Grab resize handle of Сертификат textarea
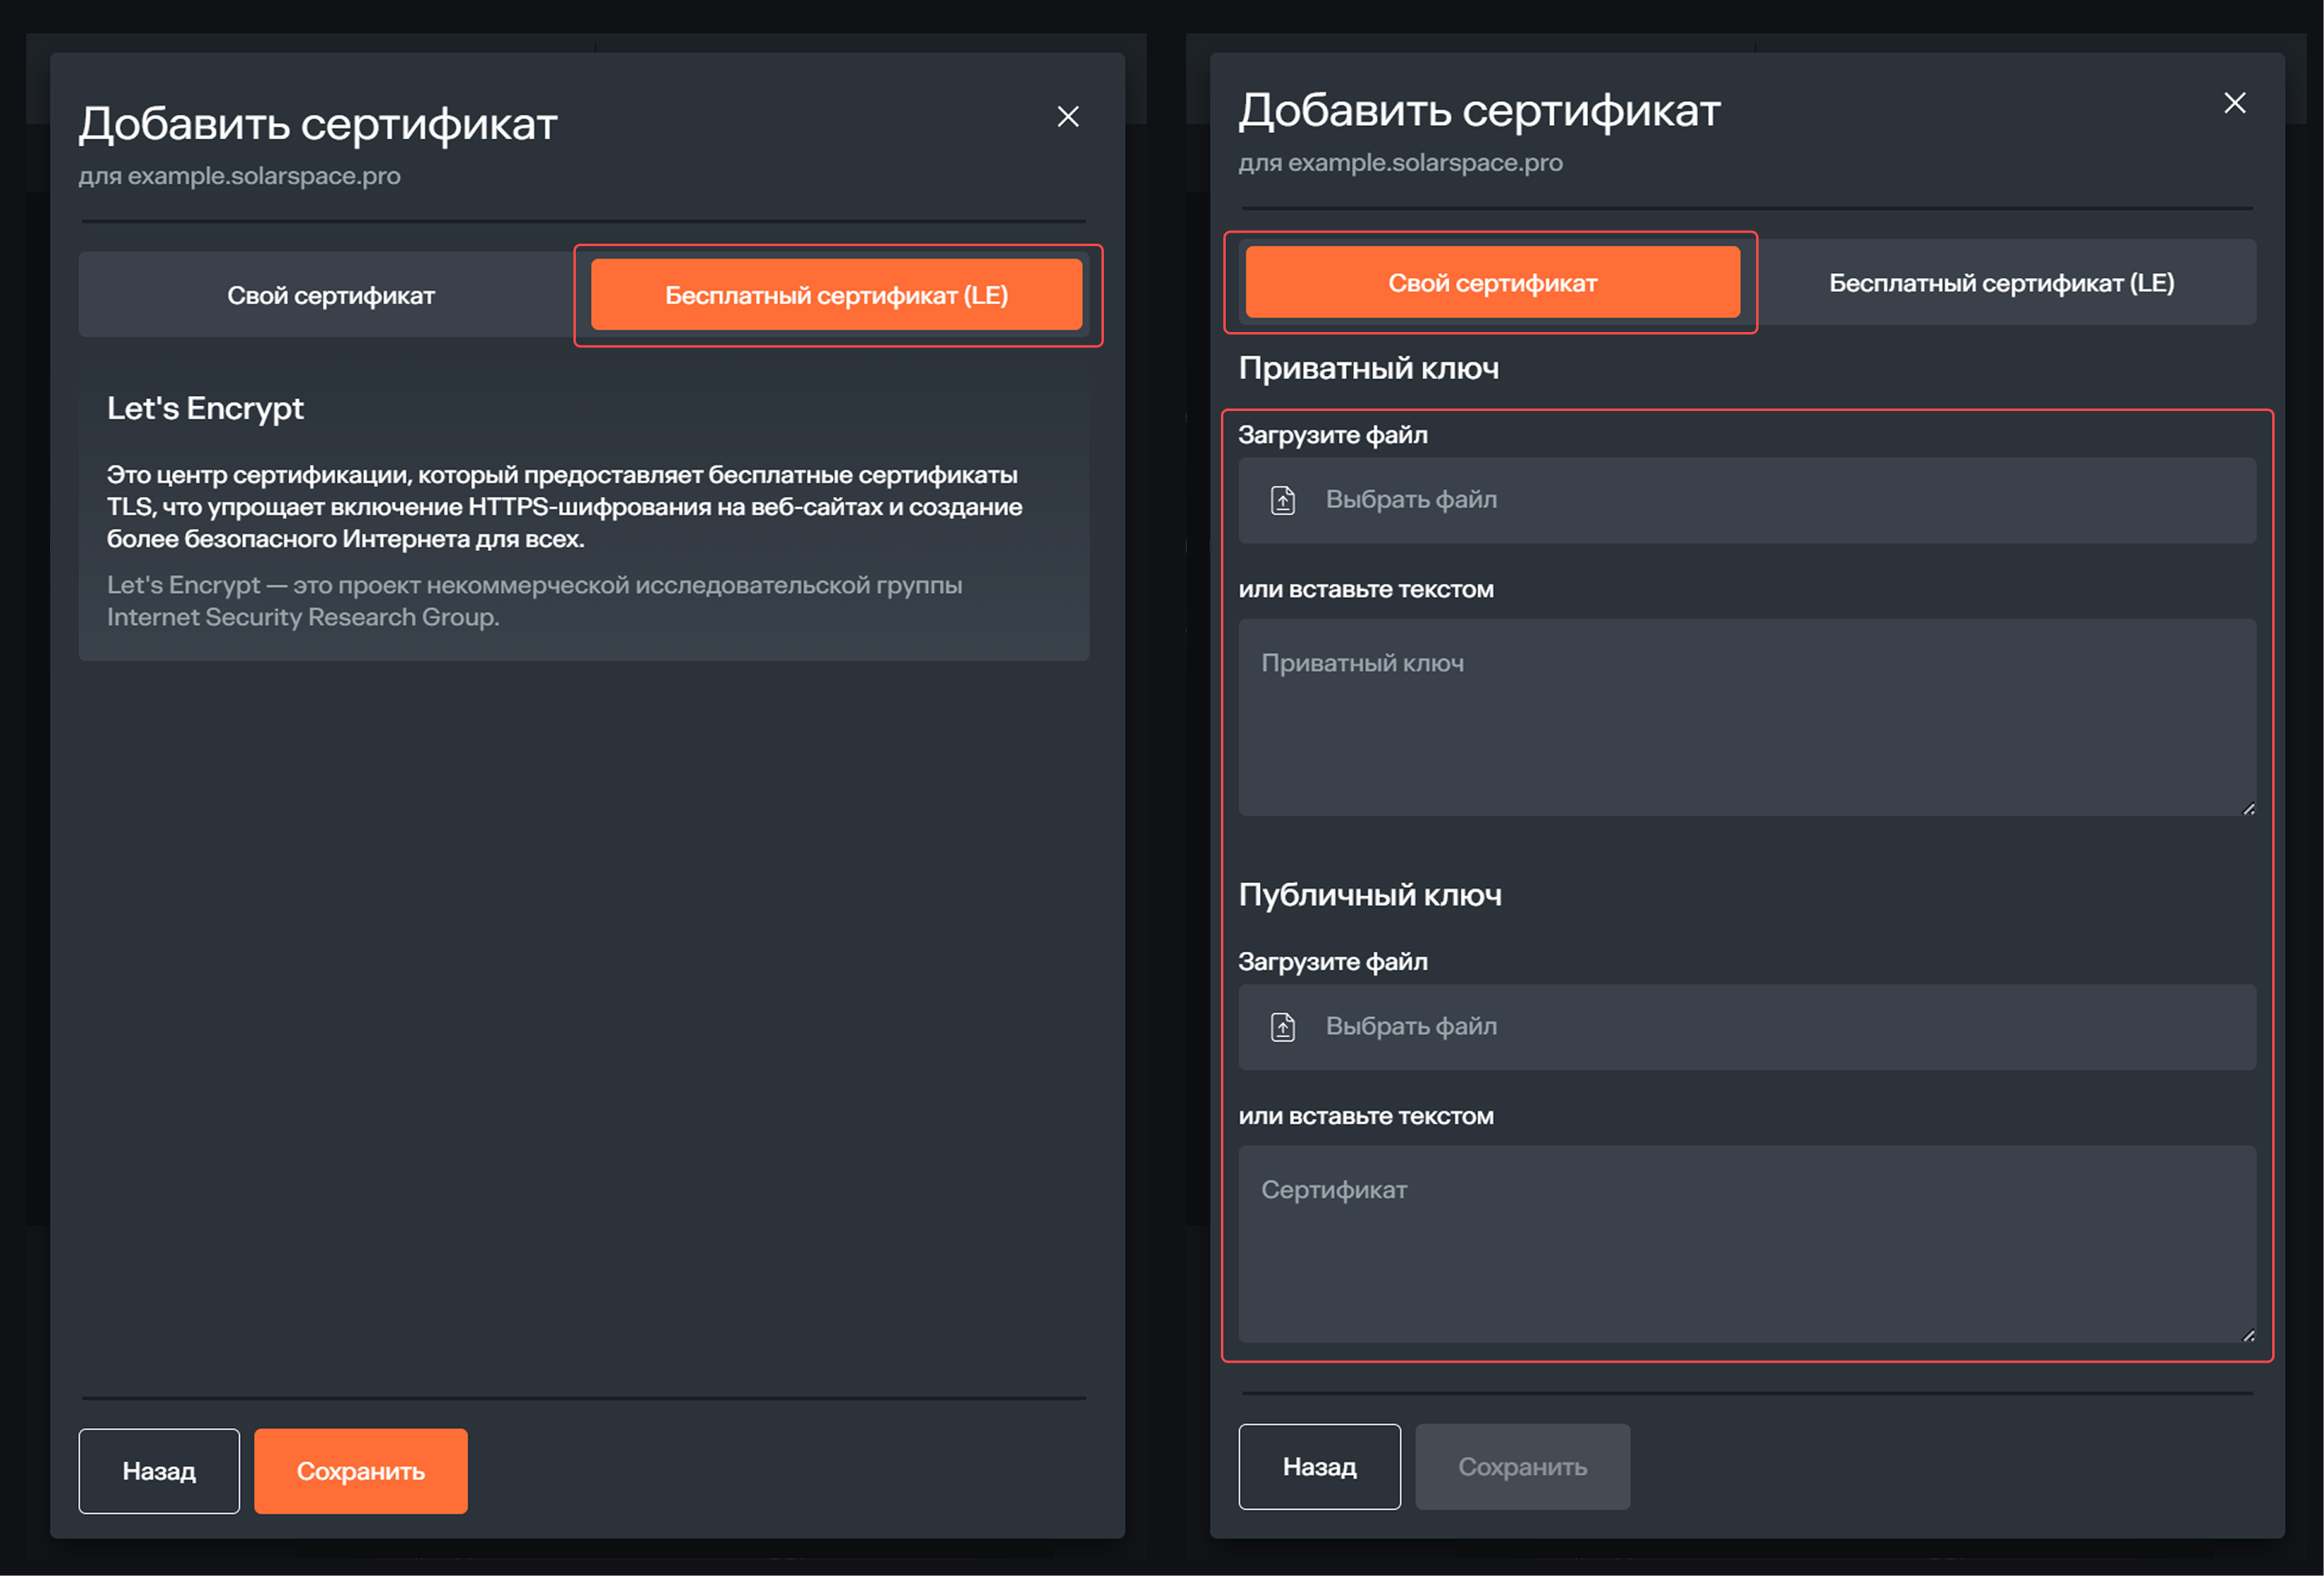 [2248, 1334]
